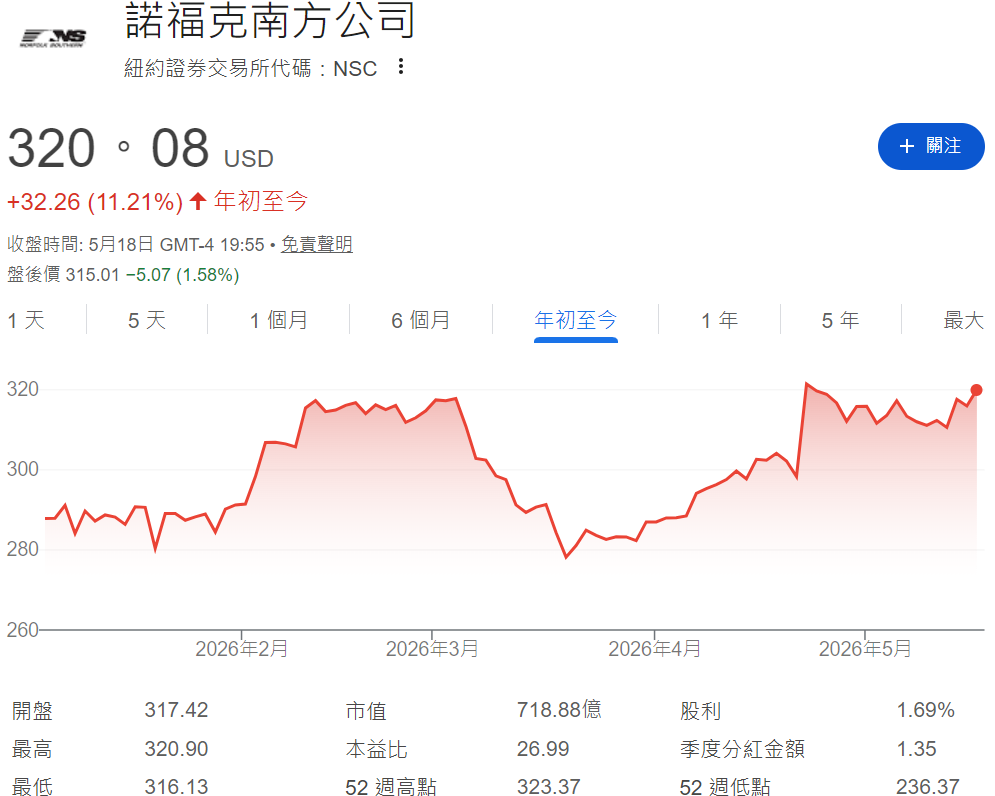Open the 免責聲明 disclaimer link
The width and height of the screenshot is (995, 796).
317,244
